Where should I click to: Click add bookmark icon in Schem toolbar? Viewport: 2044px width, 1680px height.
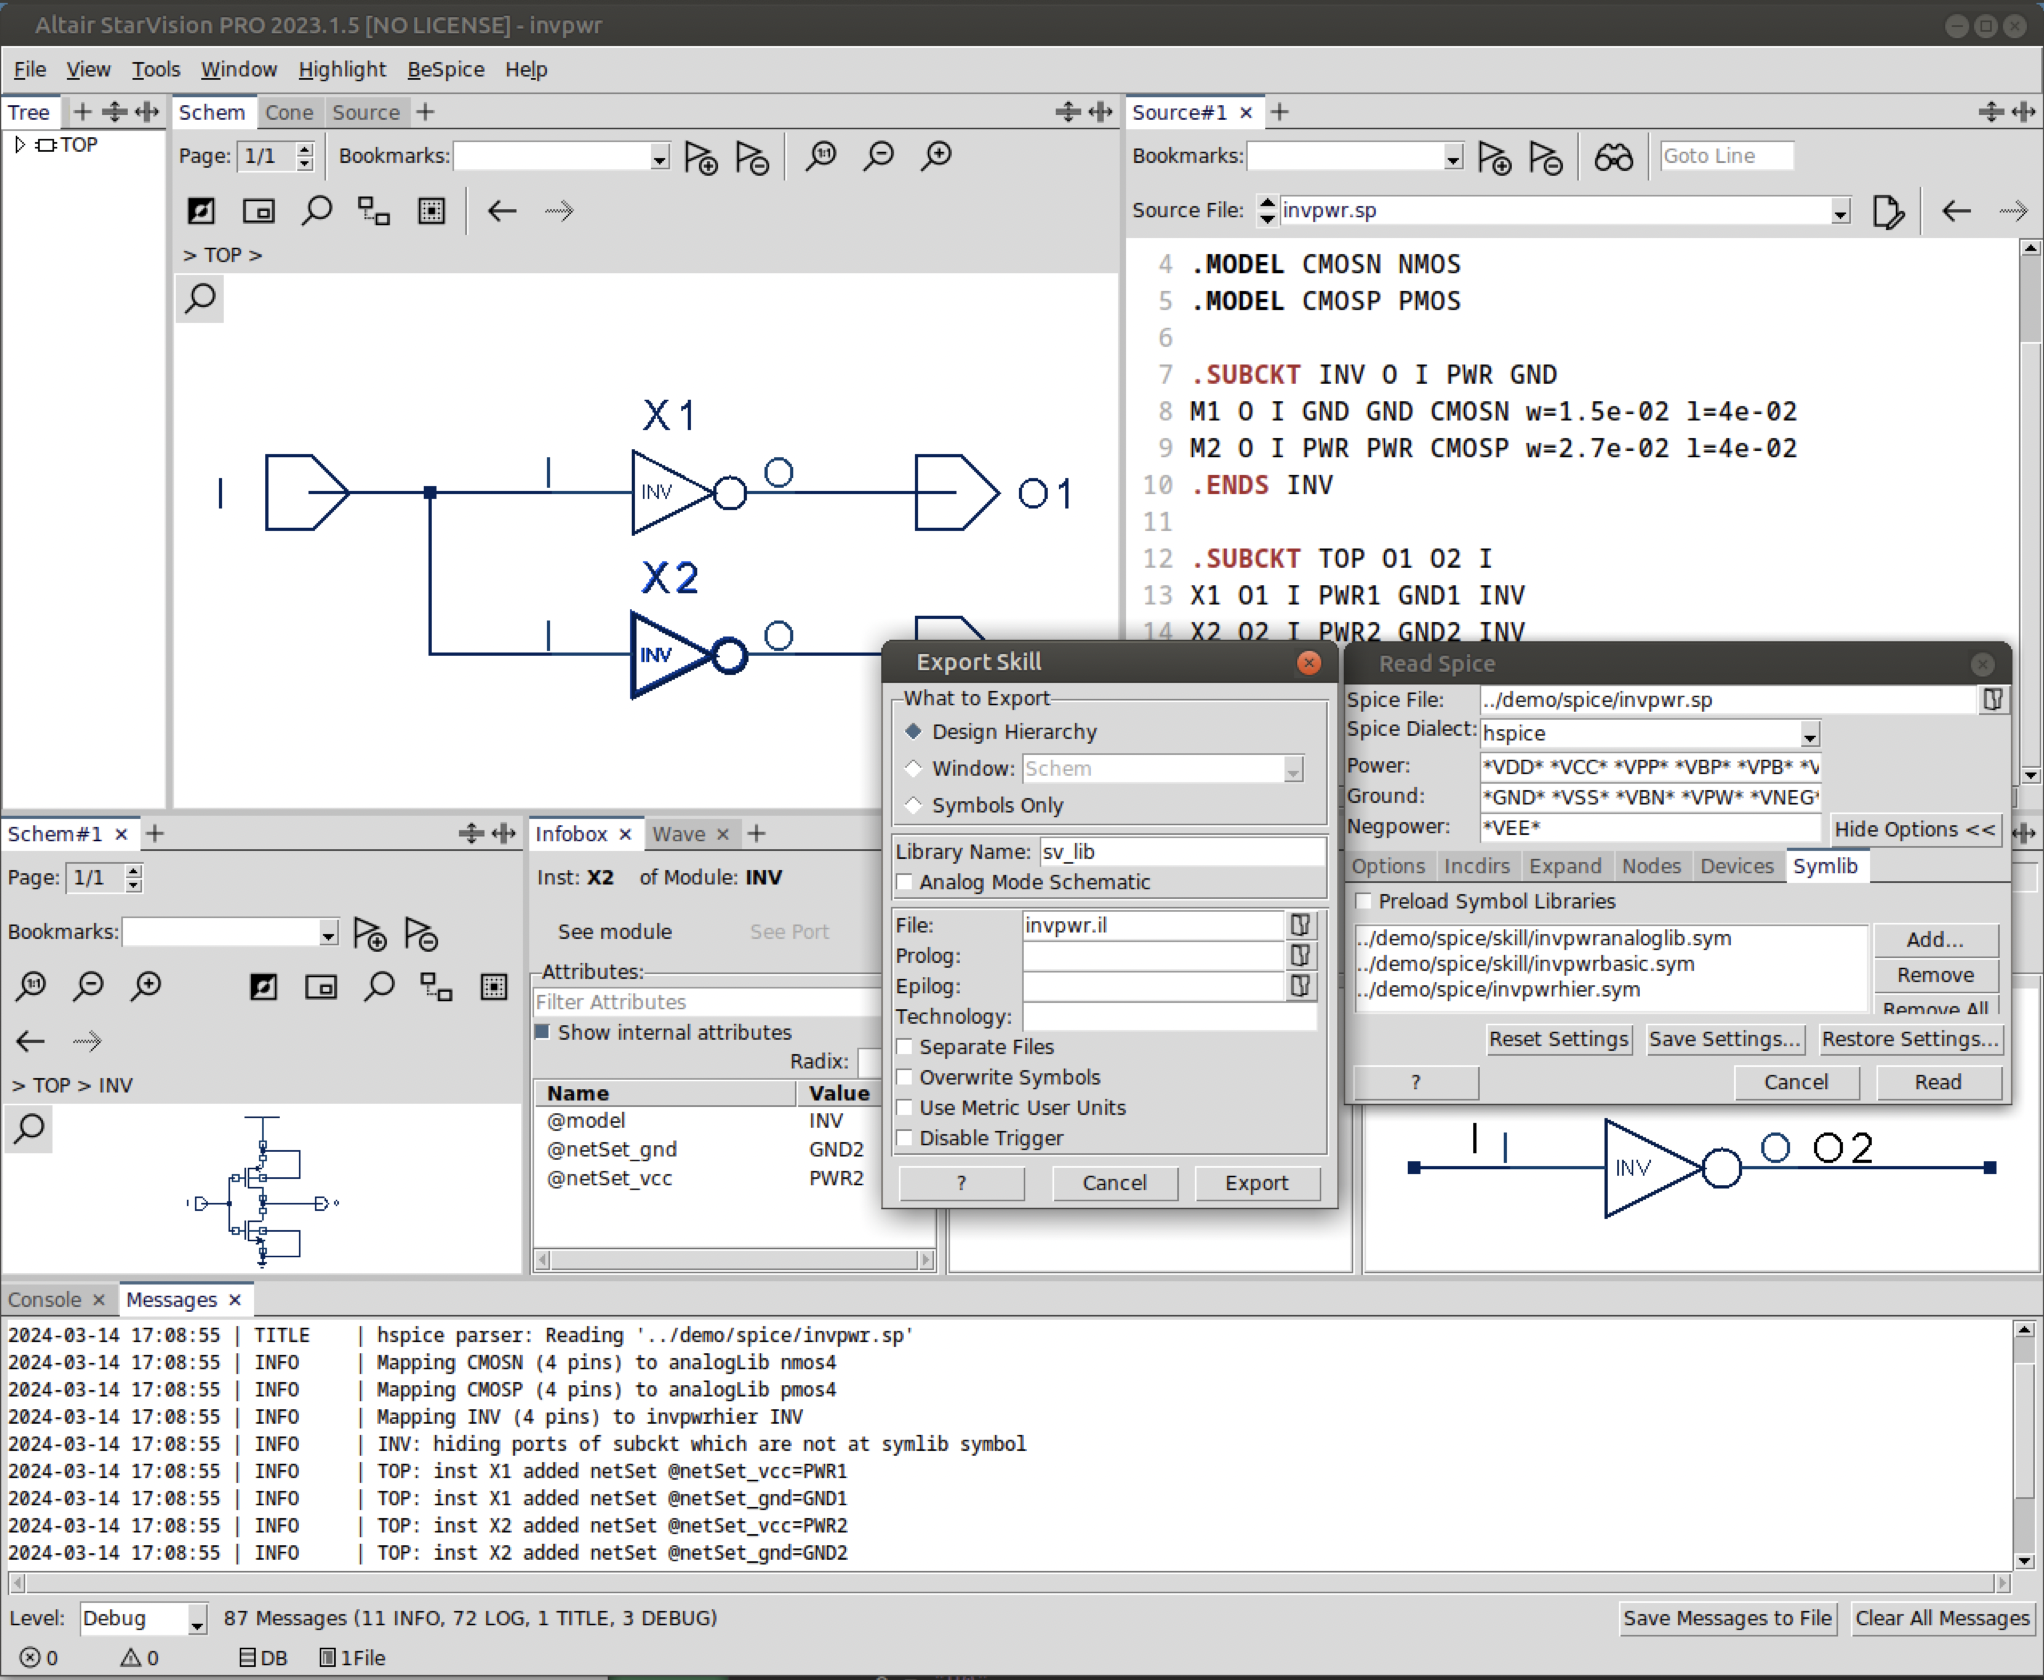click(700, 157)
